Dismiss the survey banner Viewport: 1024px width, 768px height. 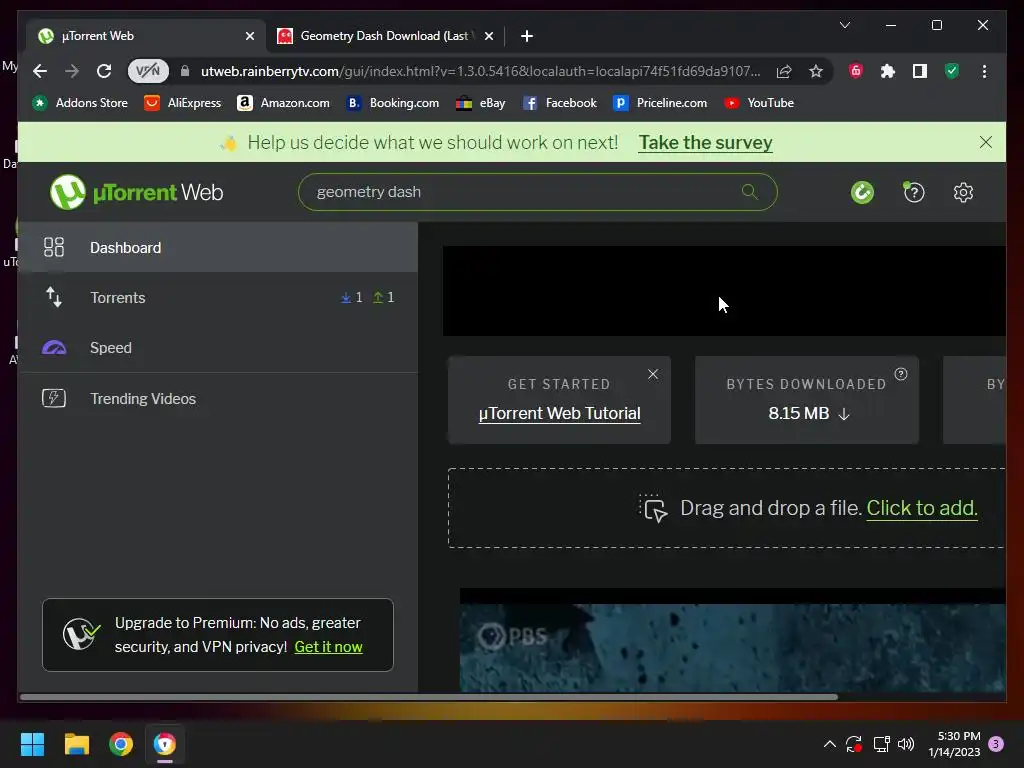click(985, 142)
